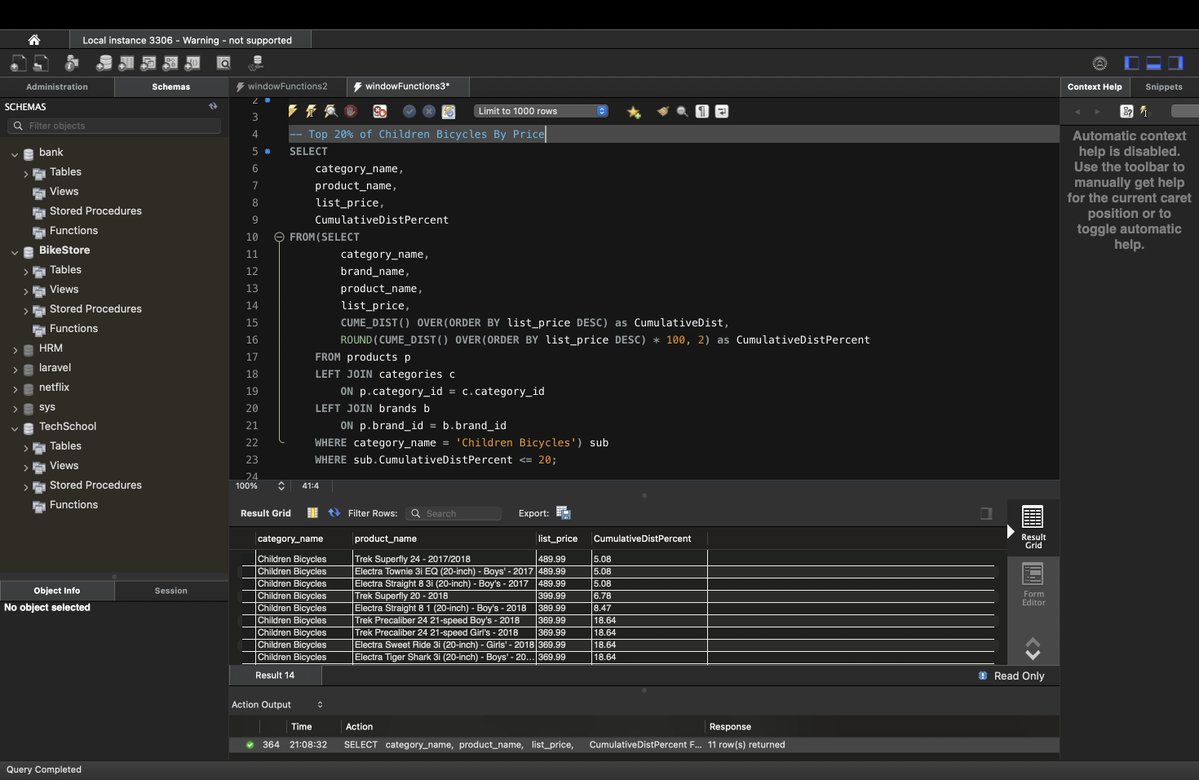Open the windowFunctions2 query tab
This screenshot has height=780, width=1199.
coord(287,86)
